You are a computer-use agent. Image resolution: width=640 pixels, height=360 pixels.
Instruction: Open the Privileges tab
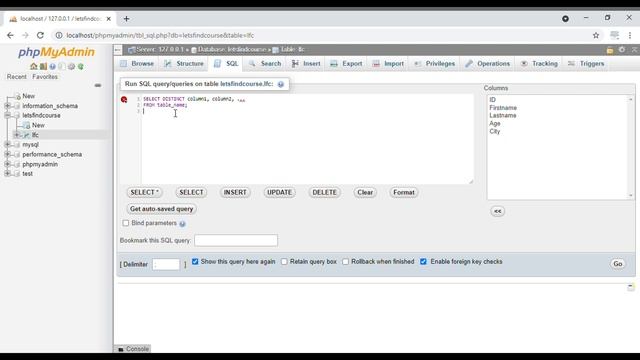(x=434, y=64)
